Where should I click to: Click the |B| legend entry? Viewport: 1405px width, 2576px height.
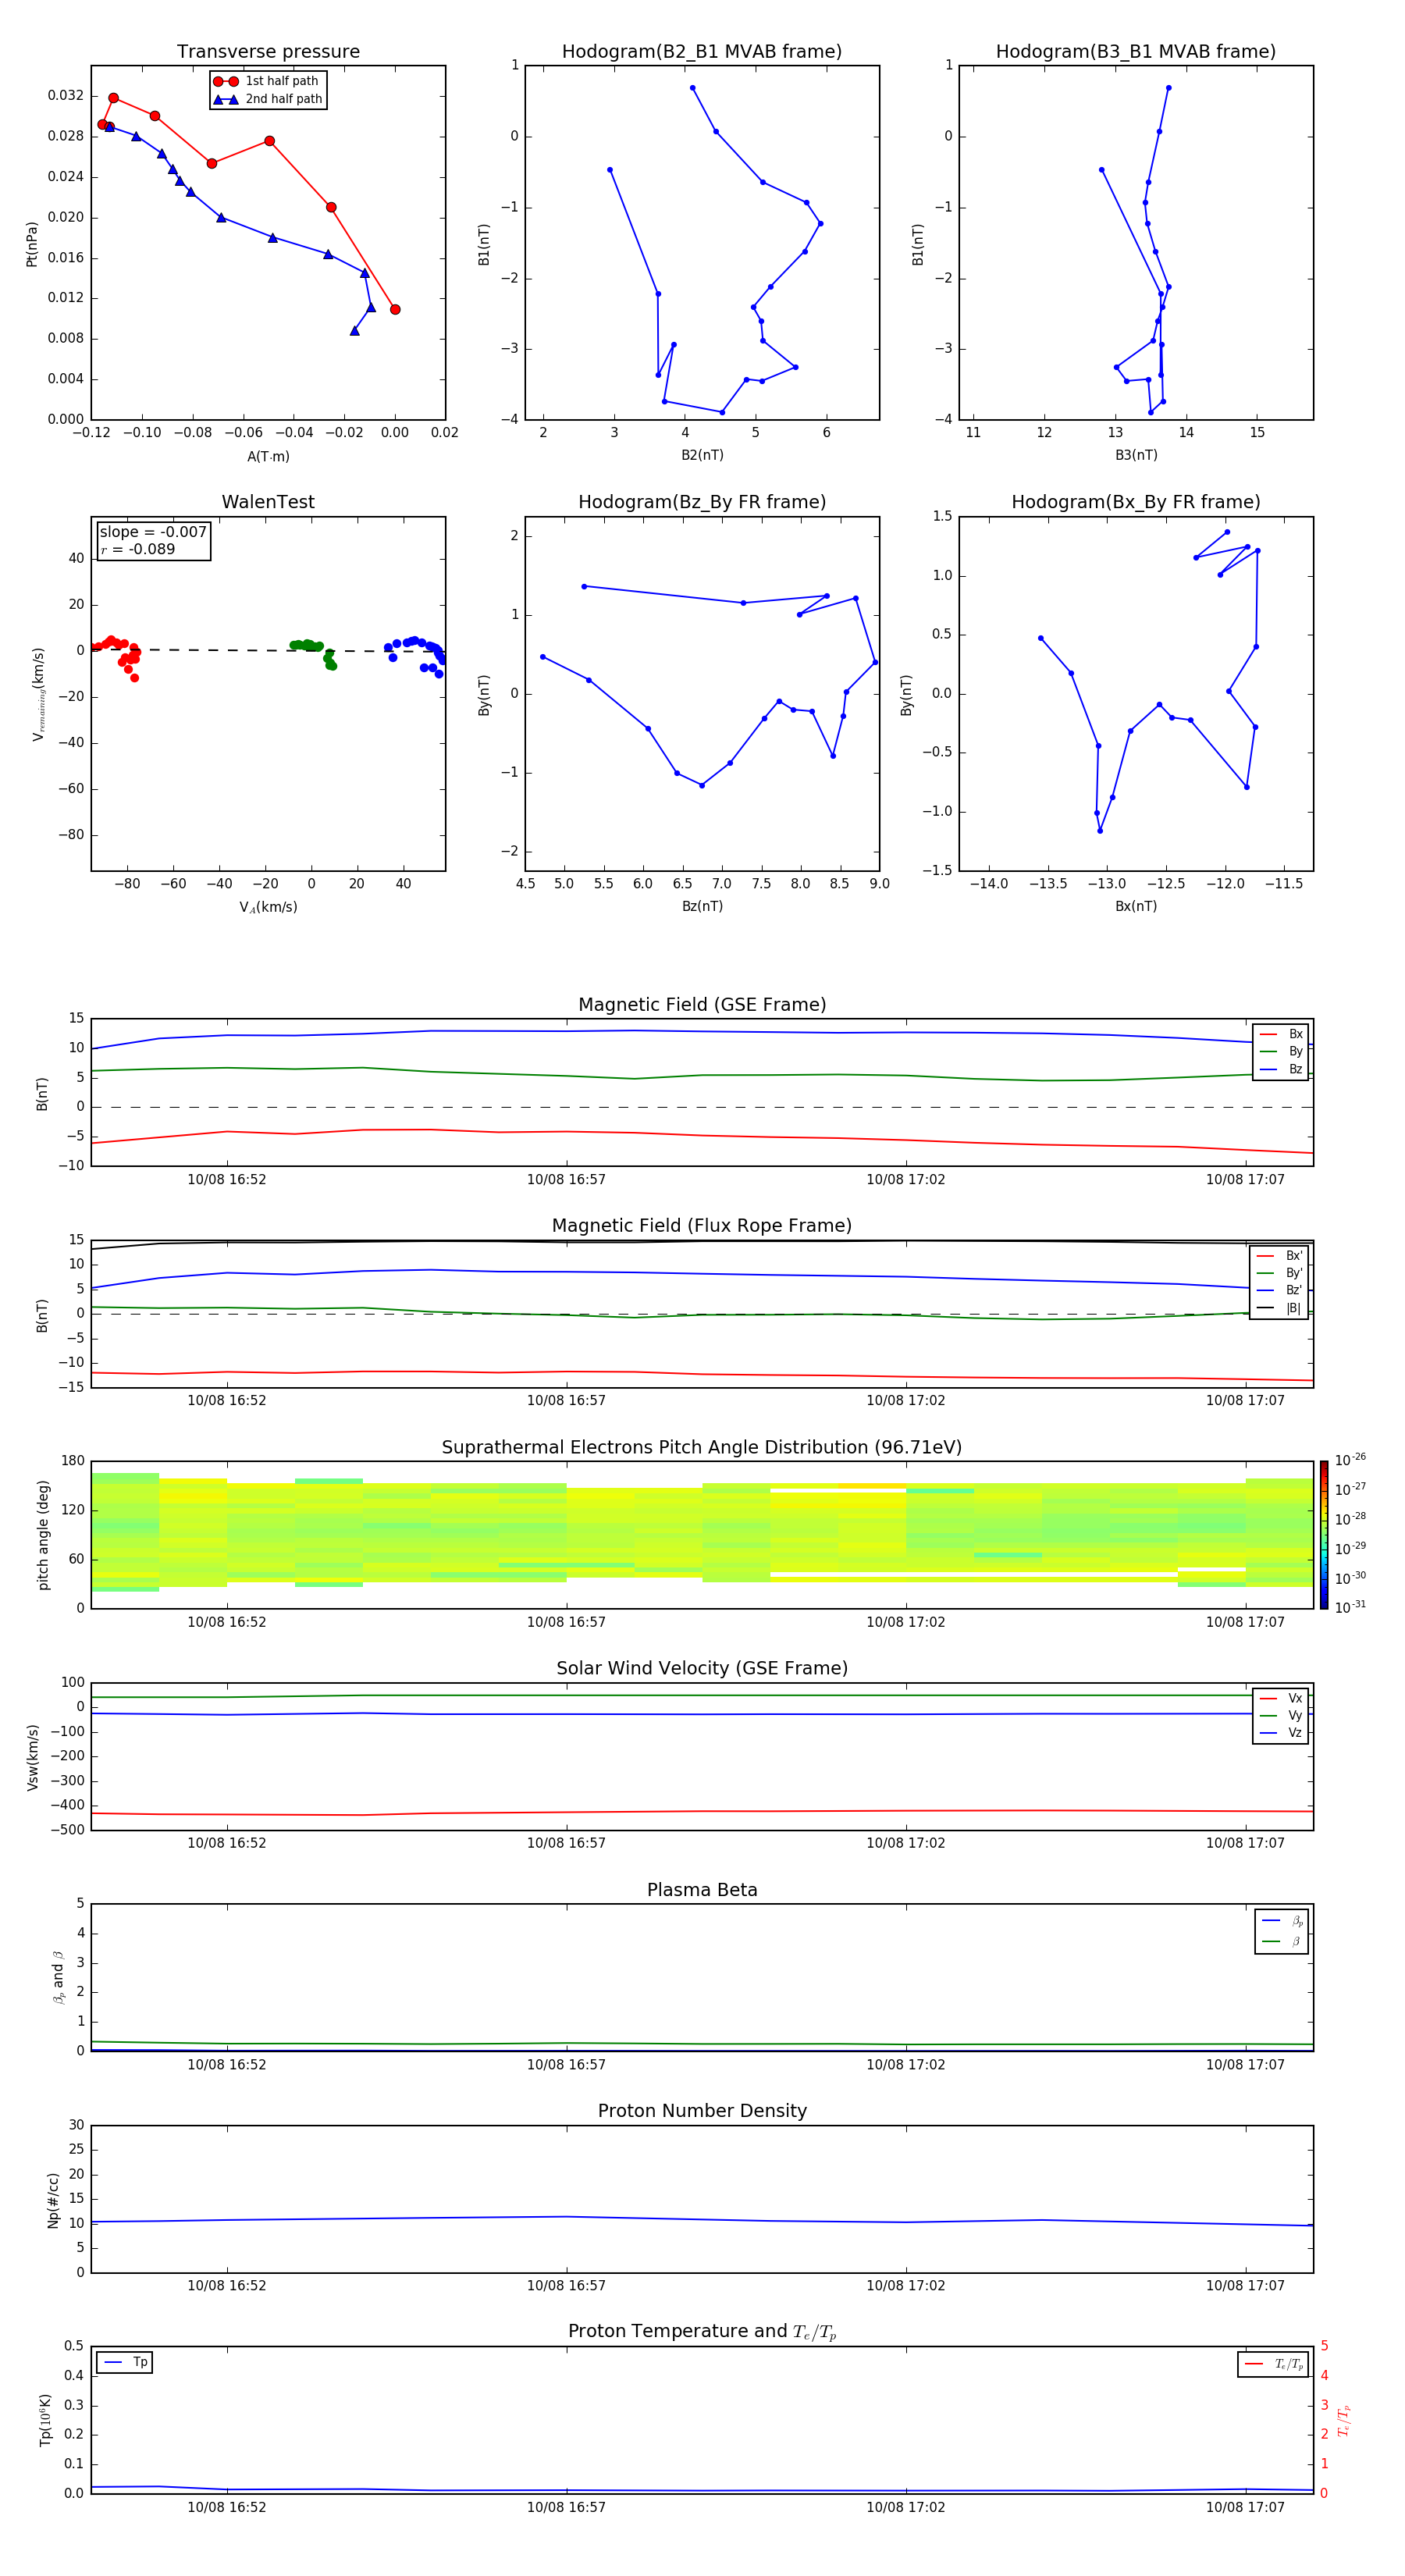[x=1279, y=1308]
